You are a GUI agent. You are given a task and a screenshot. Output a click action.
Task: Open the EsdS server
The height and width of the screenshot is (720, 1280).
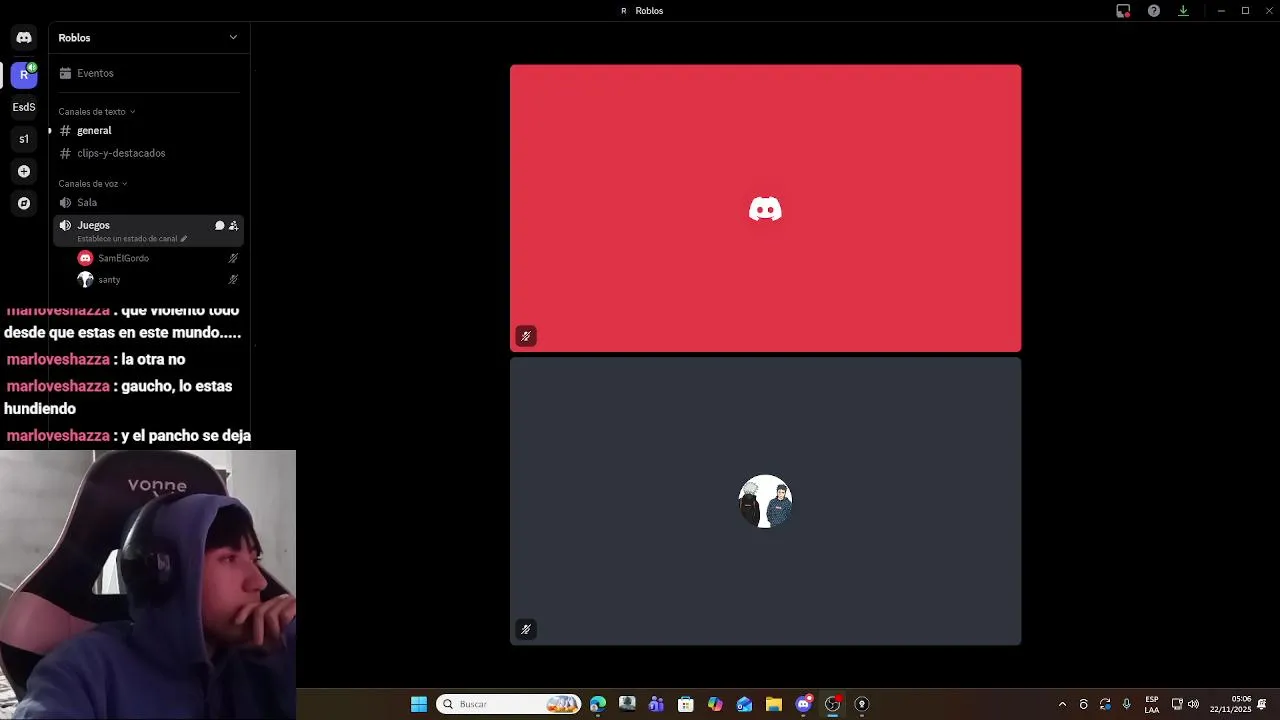(x=24, y=107)
